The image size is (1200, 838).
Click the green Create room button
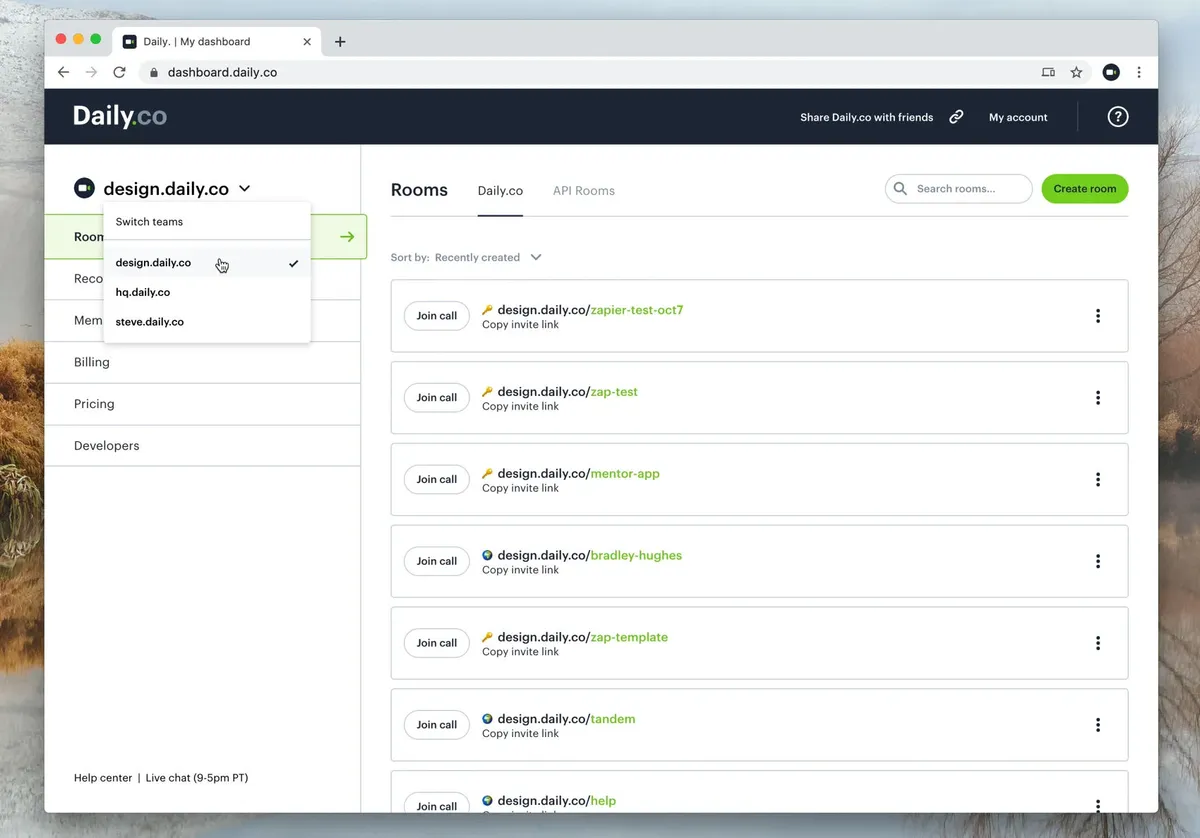pyautogui.click(x=1085, y=189)
